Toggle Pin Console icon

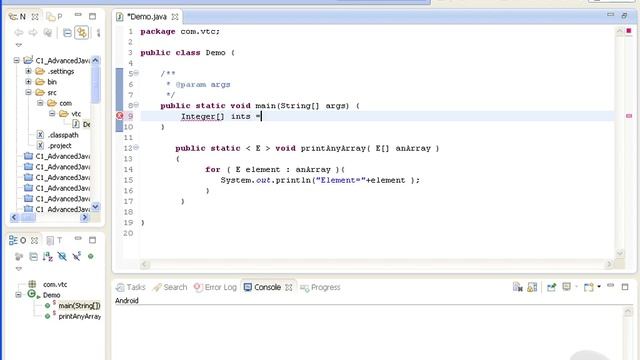[551, 287]
